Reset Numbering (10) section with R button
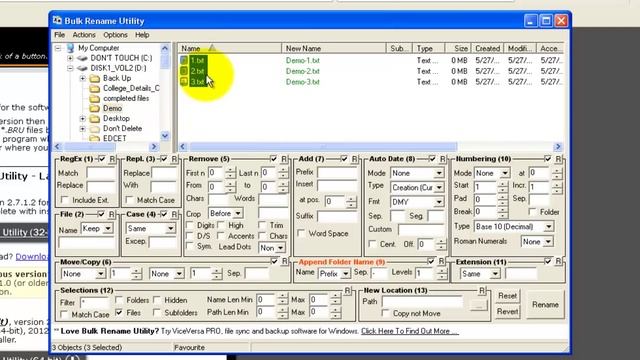 point(558,159)
